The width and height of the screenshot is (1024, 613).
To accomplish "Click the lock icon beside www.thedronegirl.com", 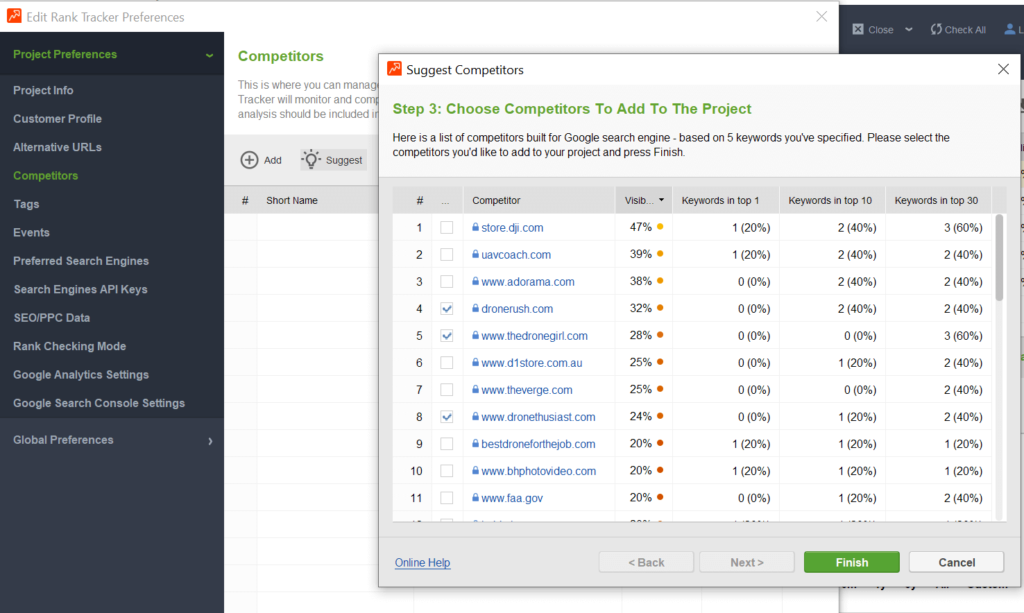I will tap(475, 336).
